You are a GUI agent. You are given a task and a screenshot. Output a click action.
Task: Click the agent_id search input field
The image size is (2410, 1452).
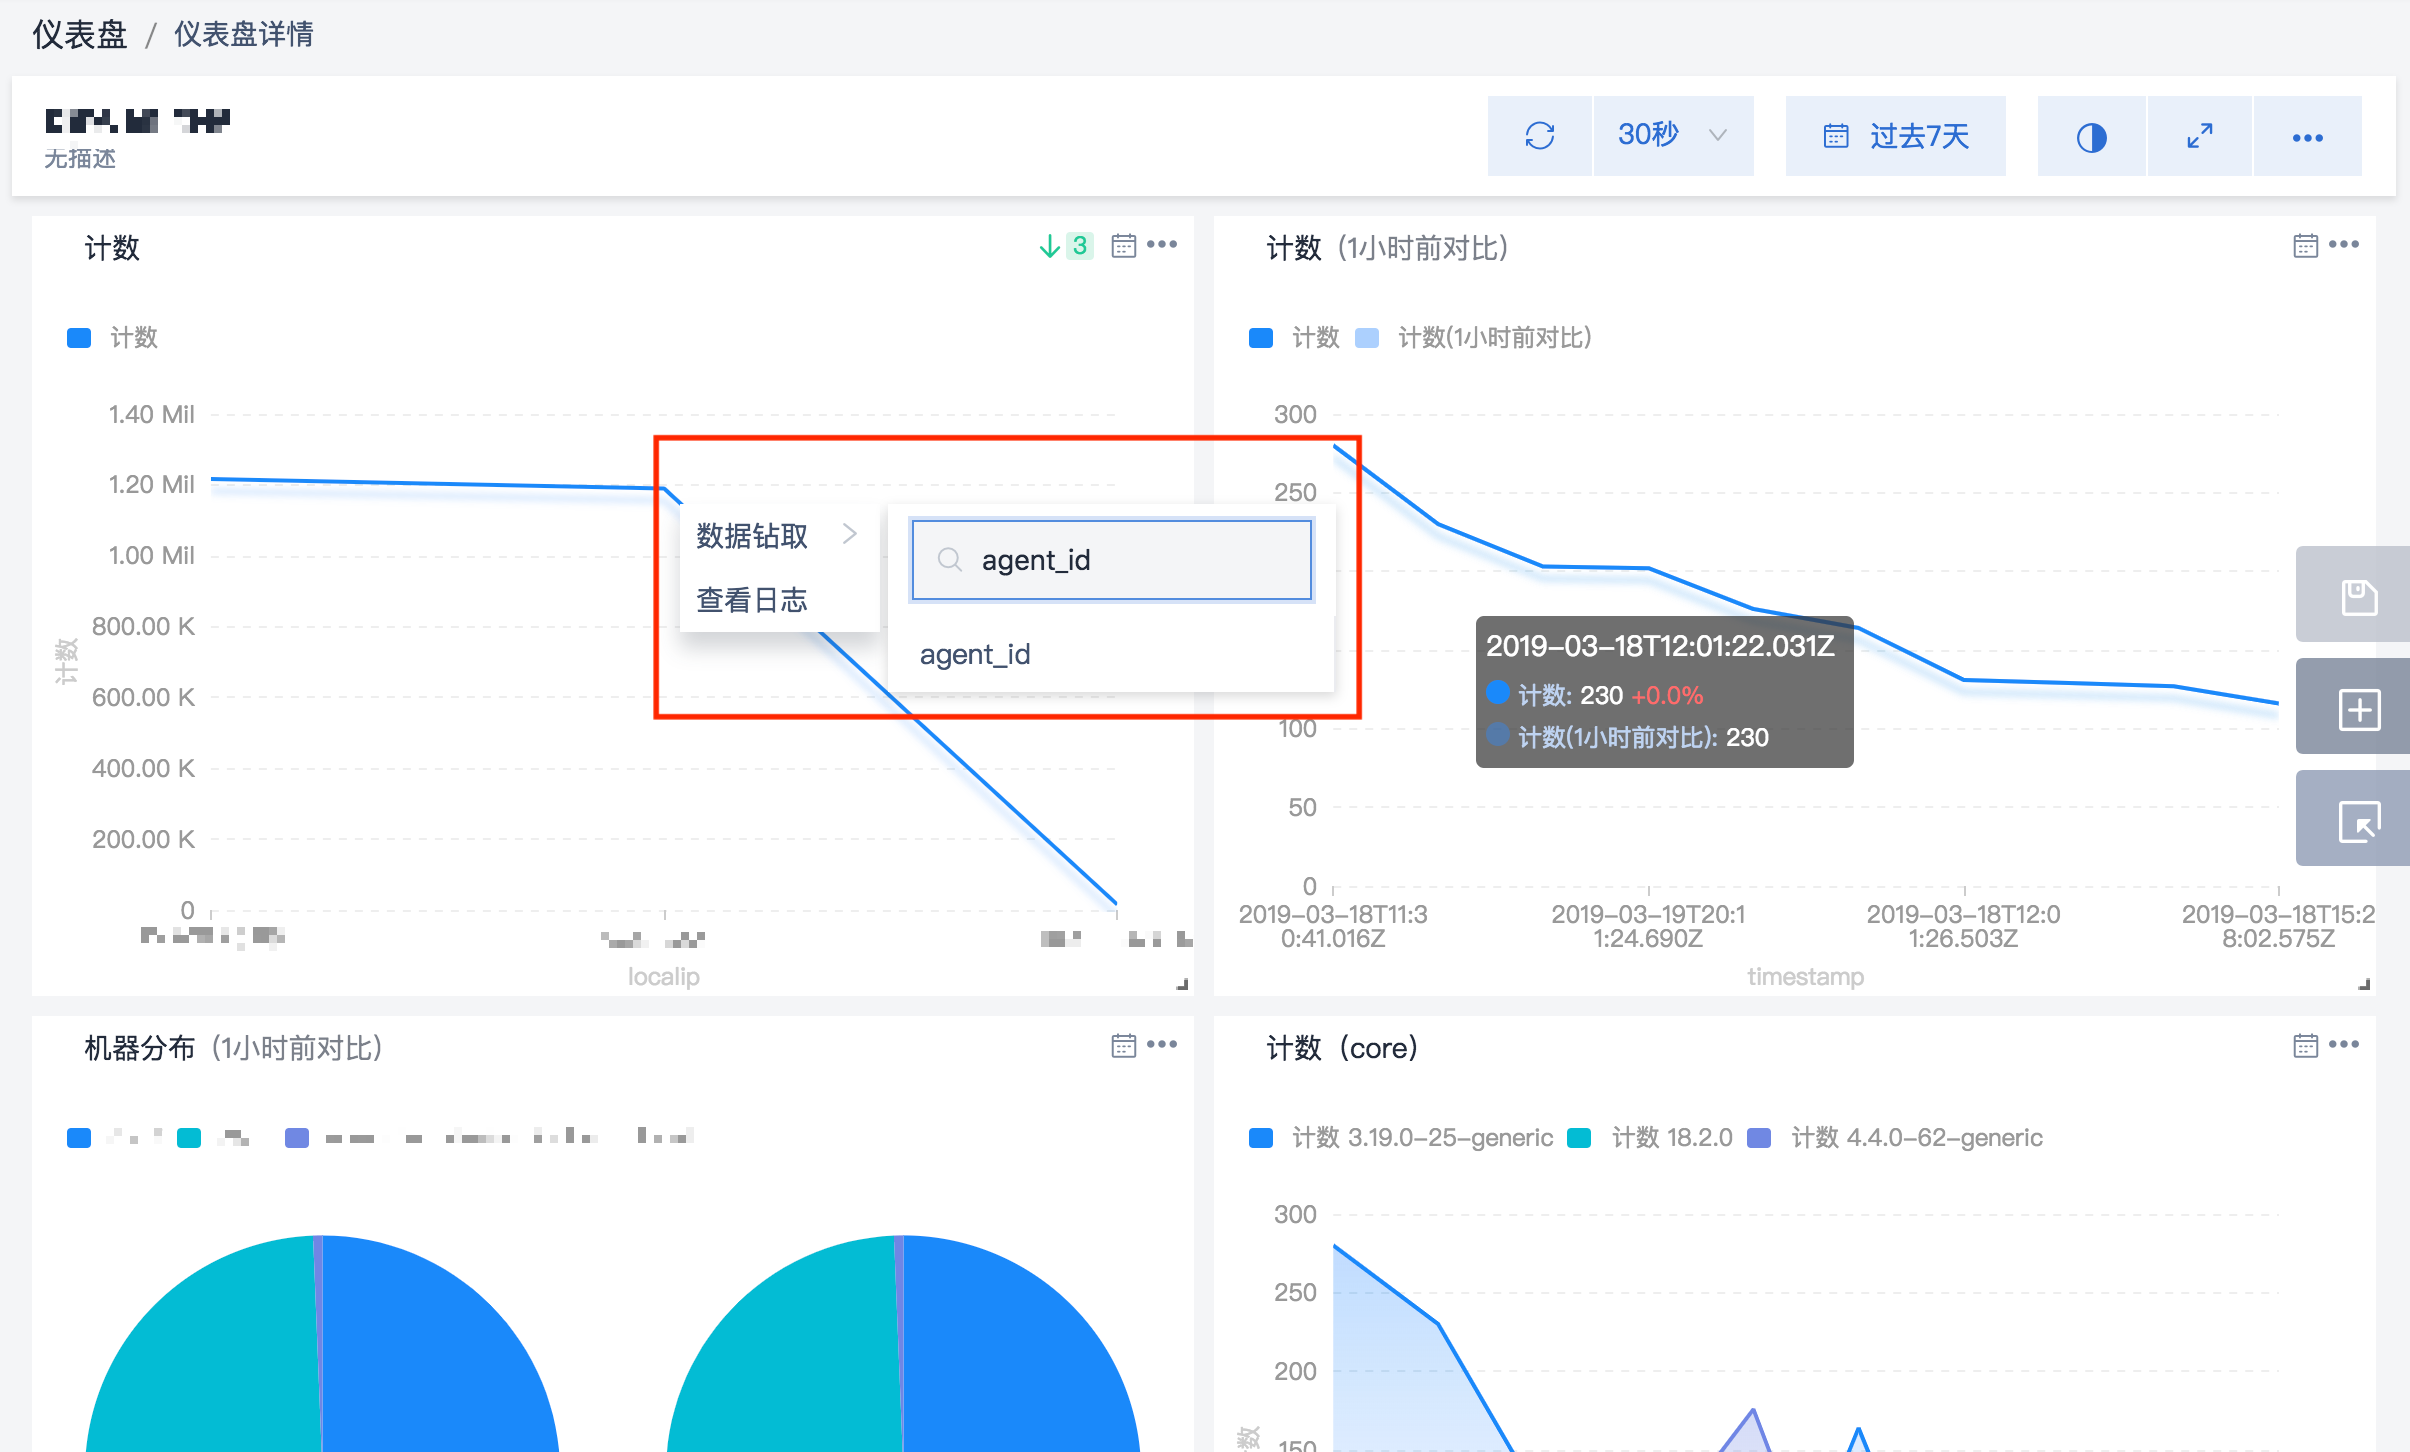point(1111,560)
